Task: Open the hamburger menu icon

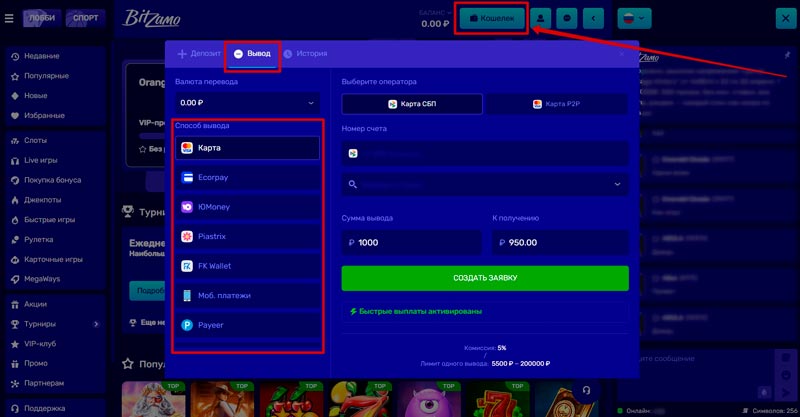Action: 9,18
